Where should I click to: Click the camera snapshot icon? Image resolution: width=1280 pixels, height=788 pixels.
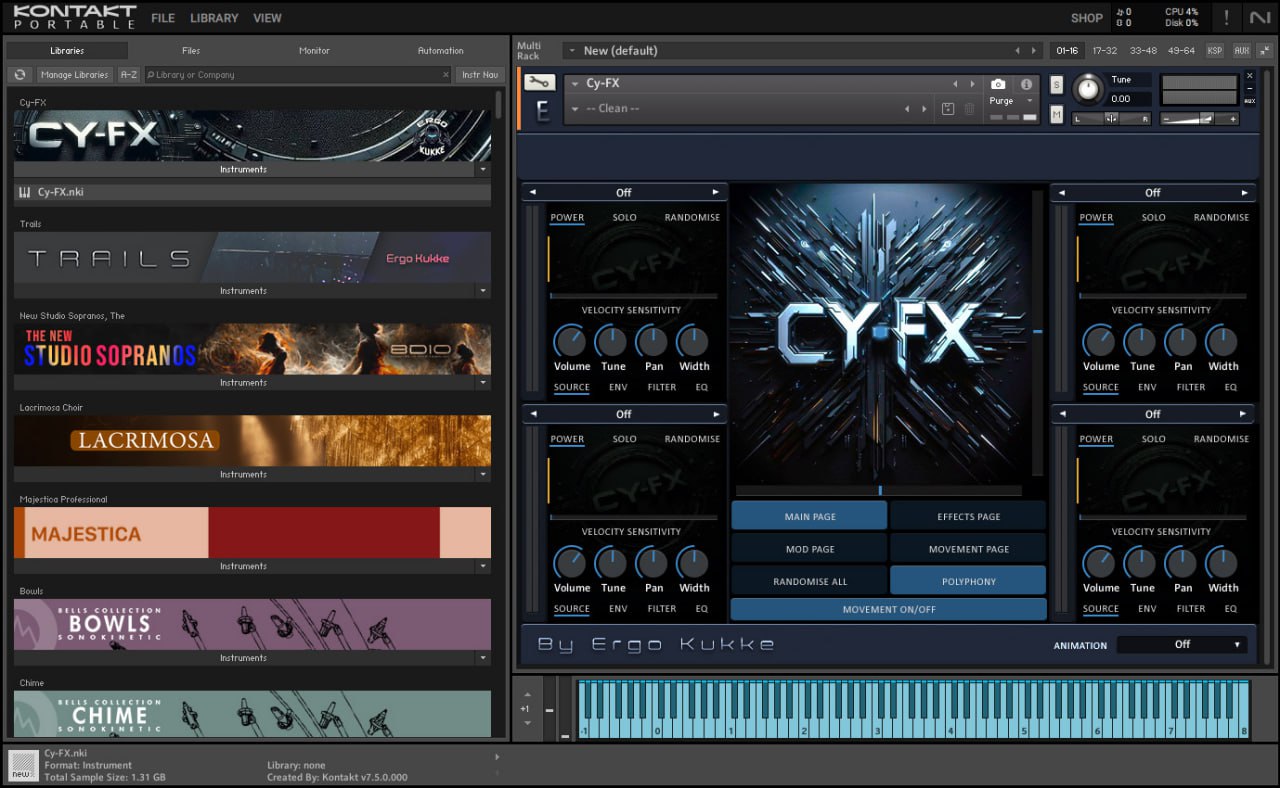point(998,84)
